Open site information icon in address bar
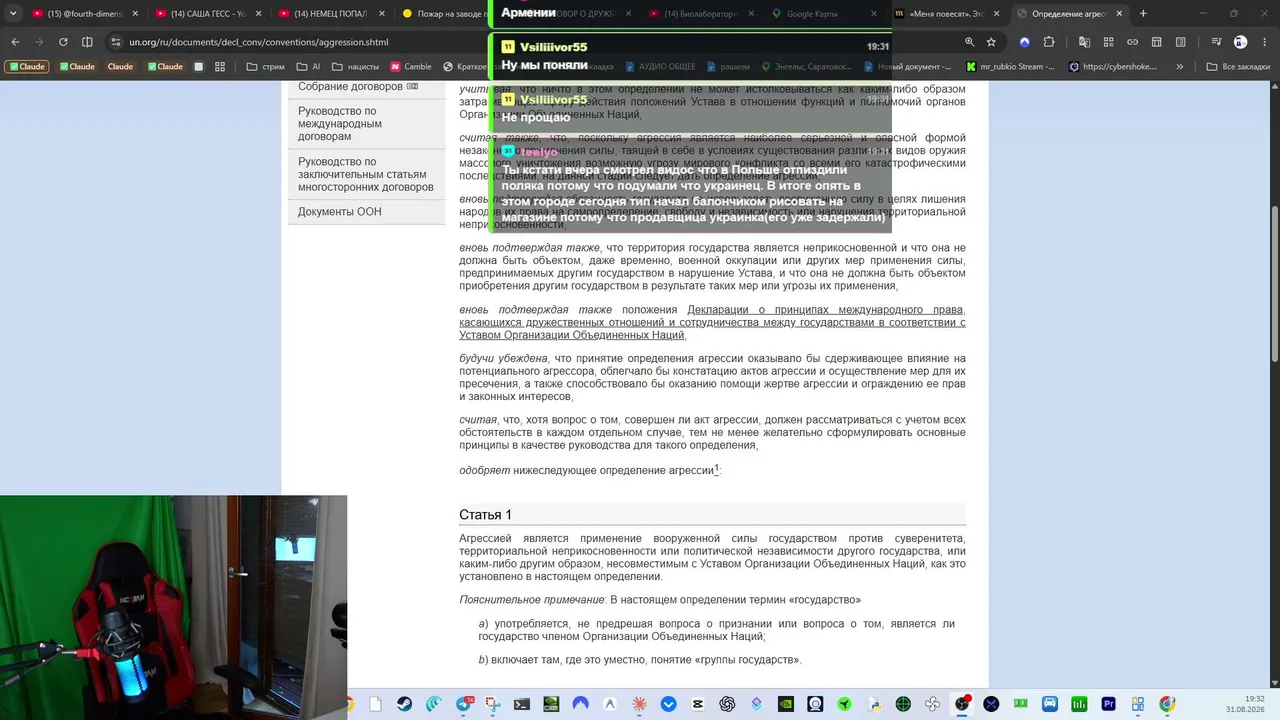Image resolution: width=1280 pixels, height=720 pixels. [x=116, y=42]
